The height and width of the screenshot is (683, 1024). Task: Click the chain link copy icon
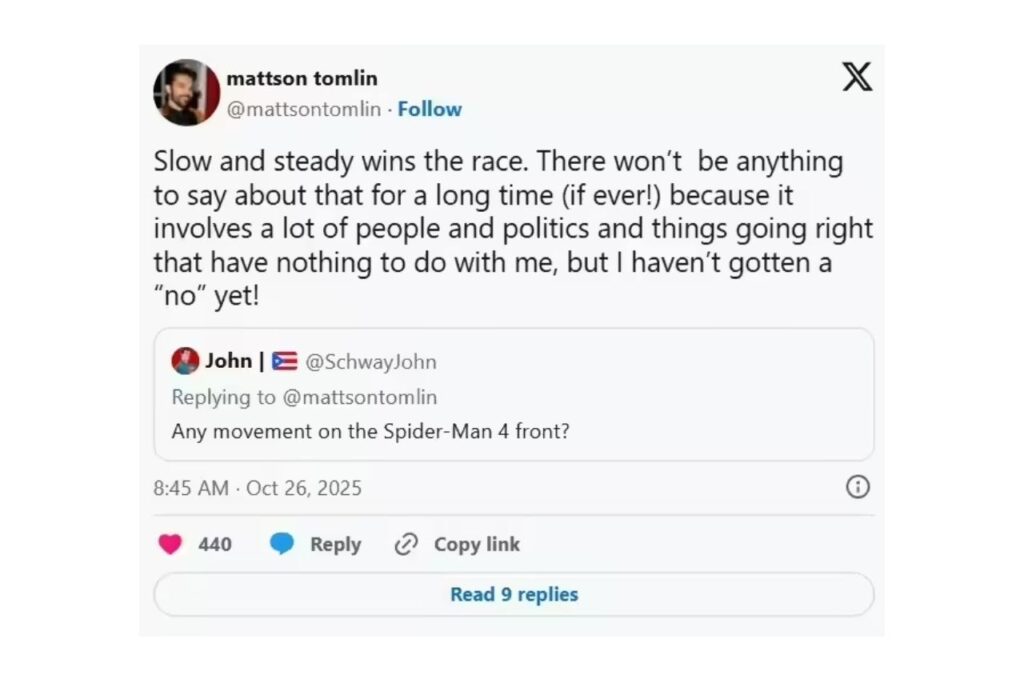point(406,544)
